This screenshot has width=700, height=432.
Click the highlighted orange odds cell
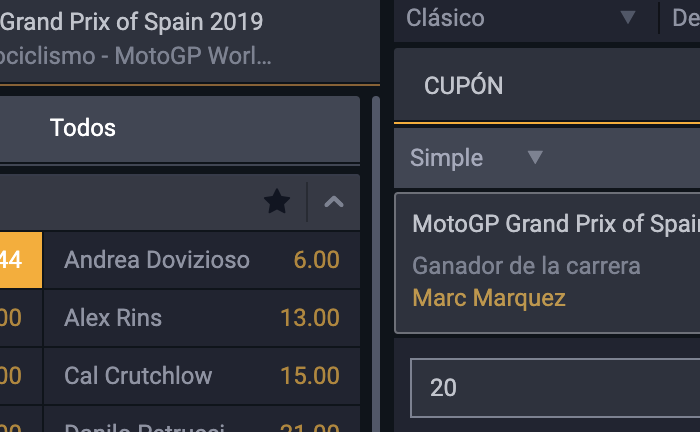point(21,260)
